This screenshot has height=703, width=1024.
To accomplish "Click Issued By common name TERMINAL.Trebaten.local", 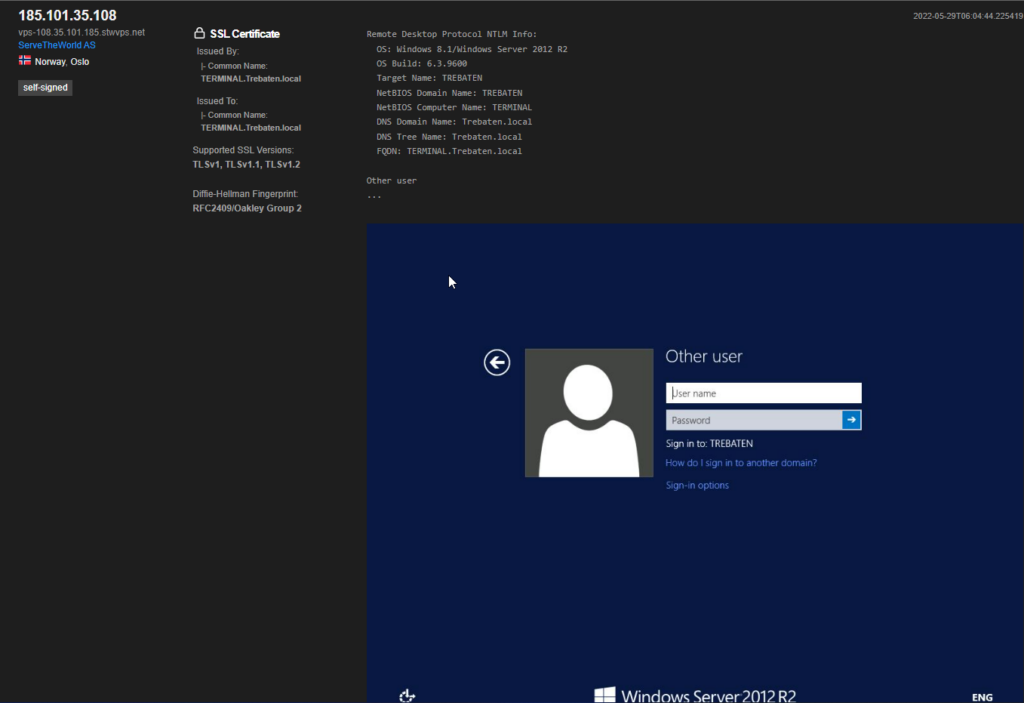I will point(251,78).
